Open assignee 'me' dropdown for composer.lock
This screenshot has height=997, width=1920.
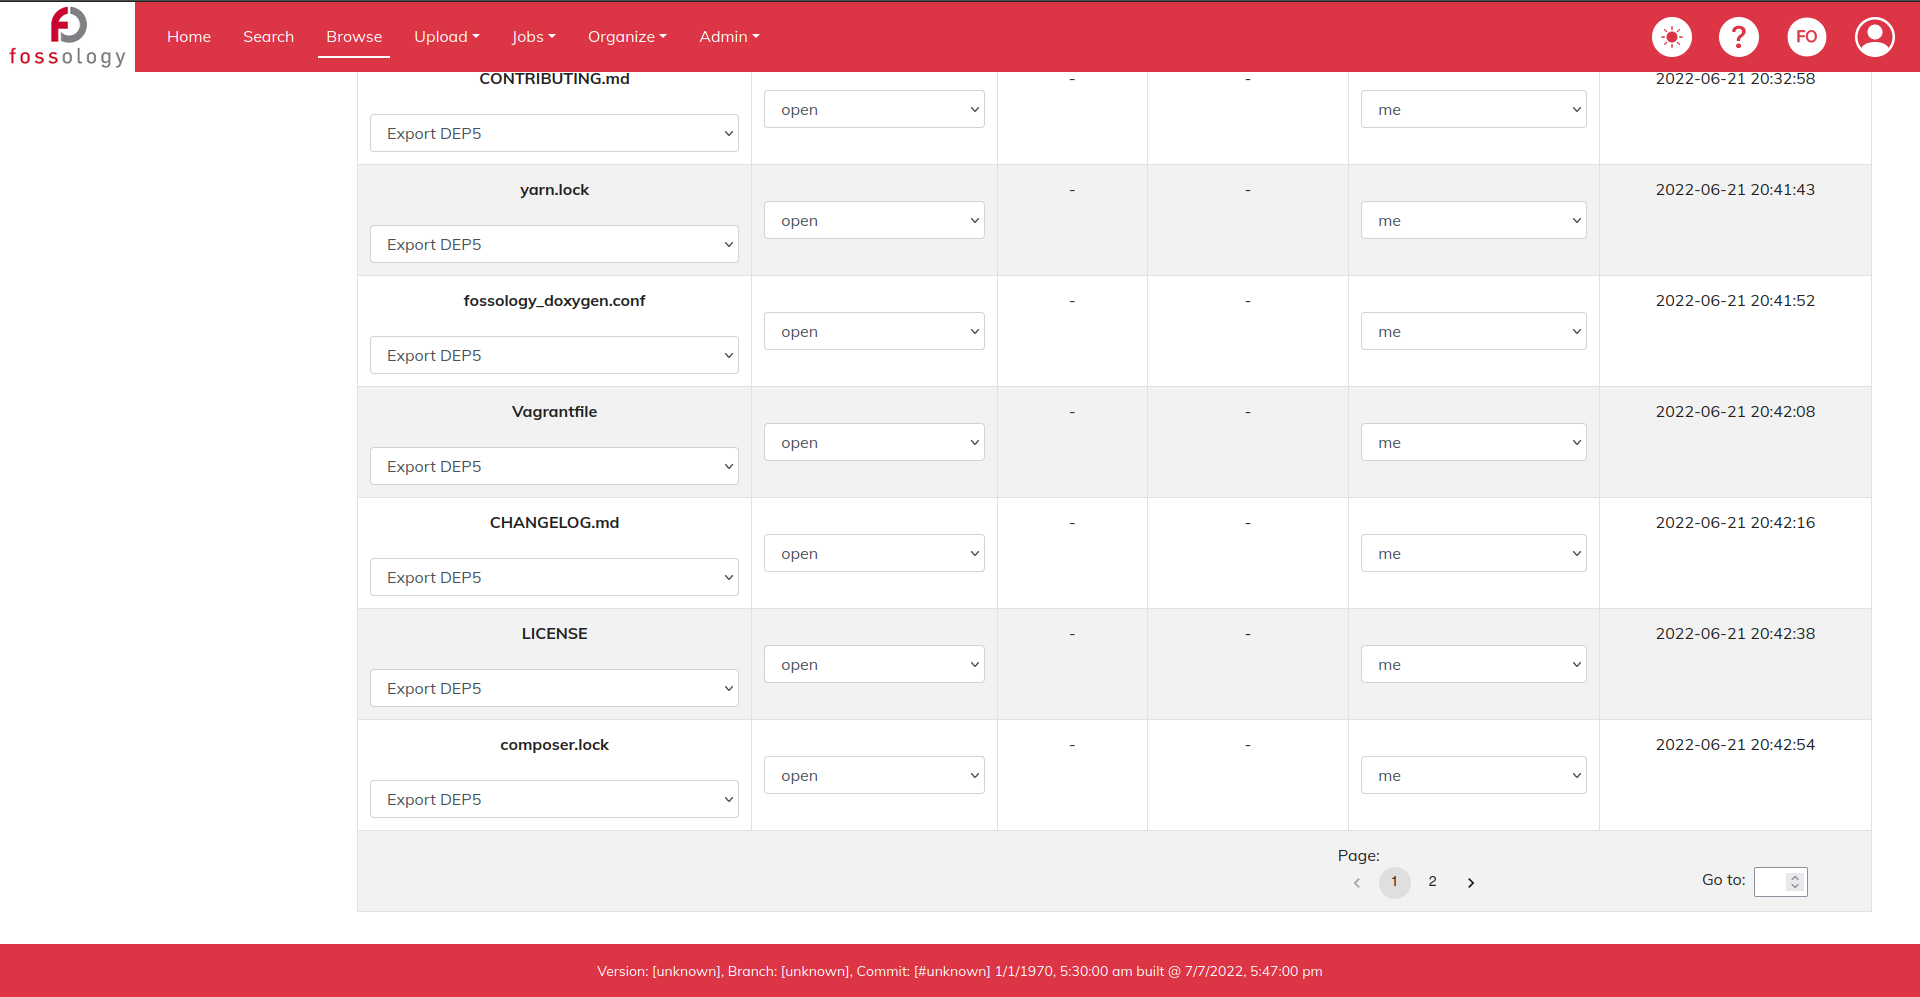(x=1473, y=775)
